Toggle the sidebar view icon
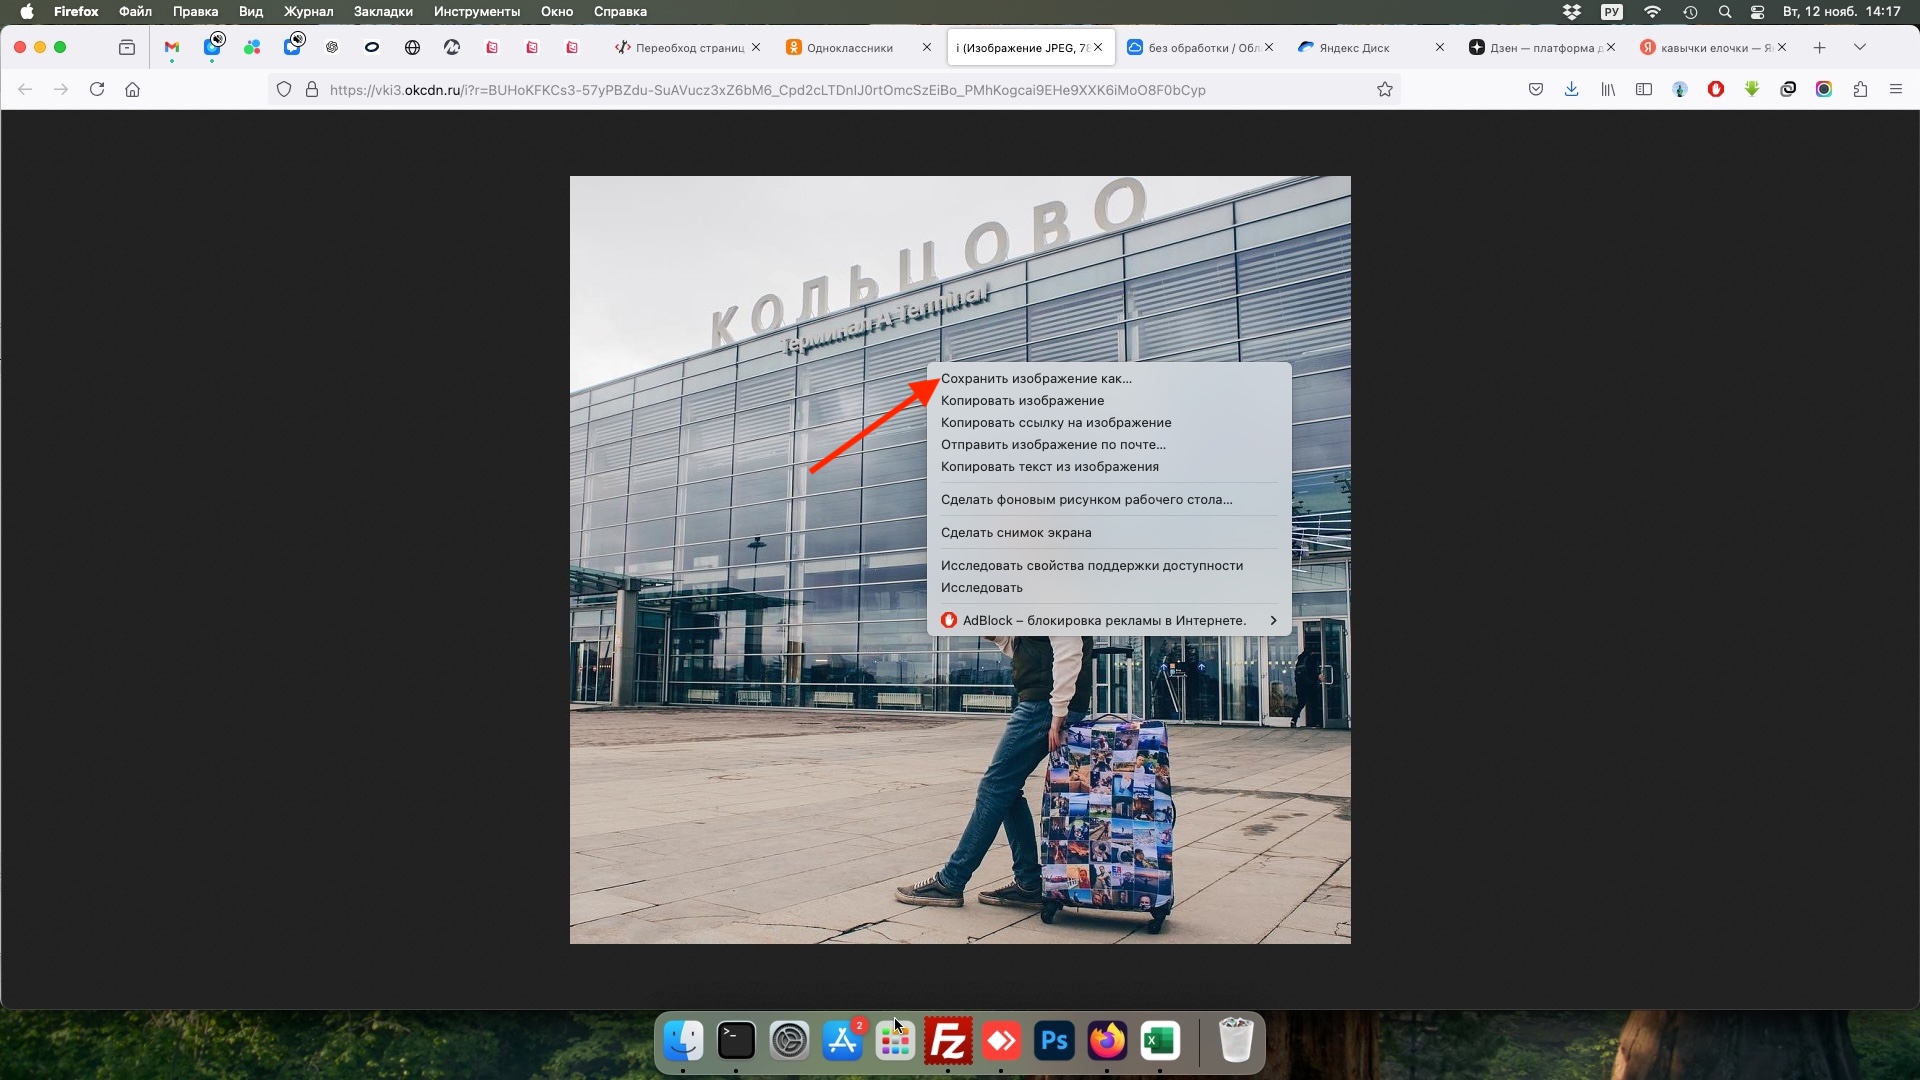Screen dimensions: 1920x1080 tap(1644, 89)
